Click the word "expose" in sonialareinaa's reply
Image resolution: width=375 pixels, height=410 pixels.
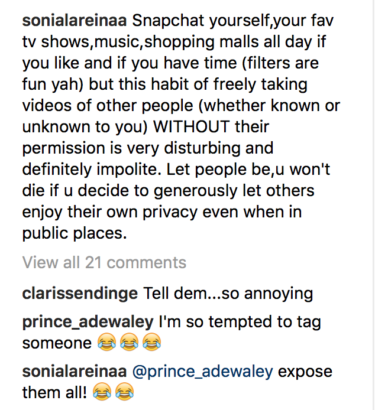[305, 372]
